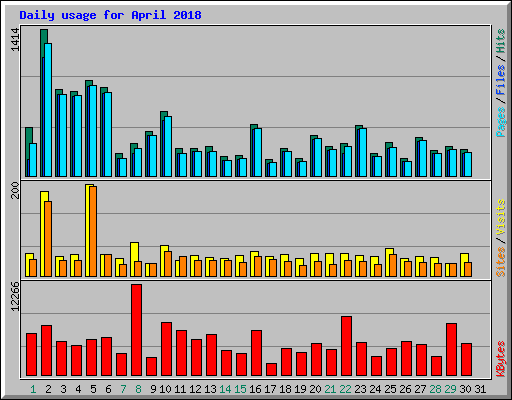Click the orange sites bar for day 2
The image size is (512, 400).
click(x=48, y=239)
